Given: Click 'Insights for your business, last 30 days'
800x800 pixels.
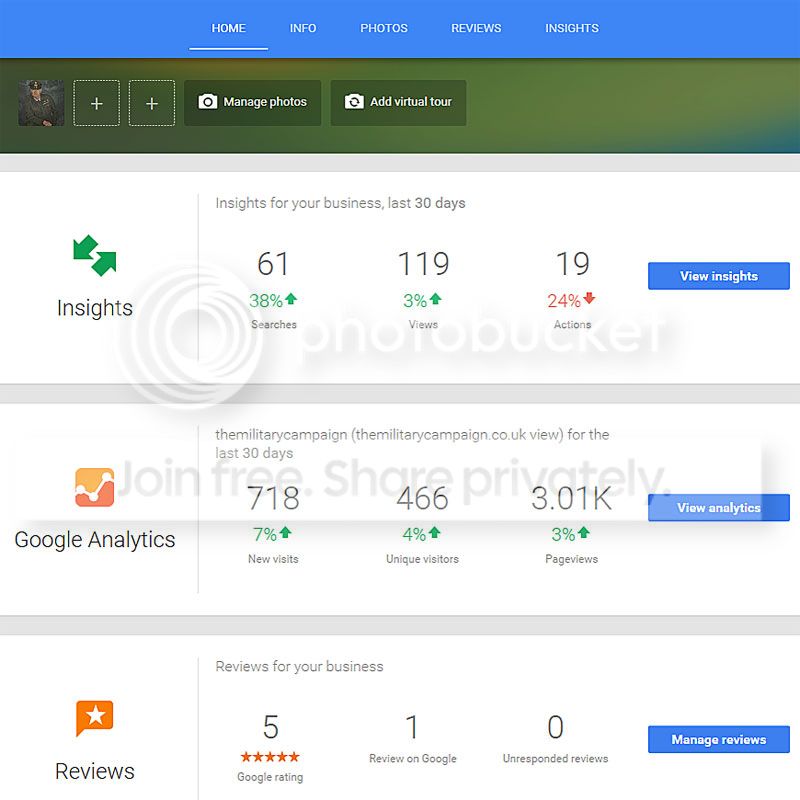Looking at the screenshot, I should (x=340, y=203).
